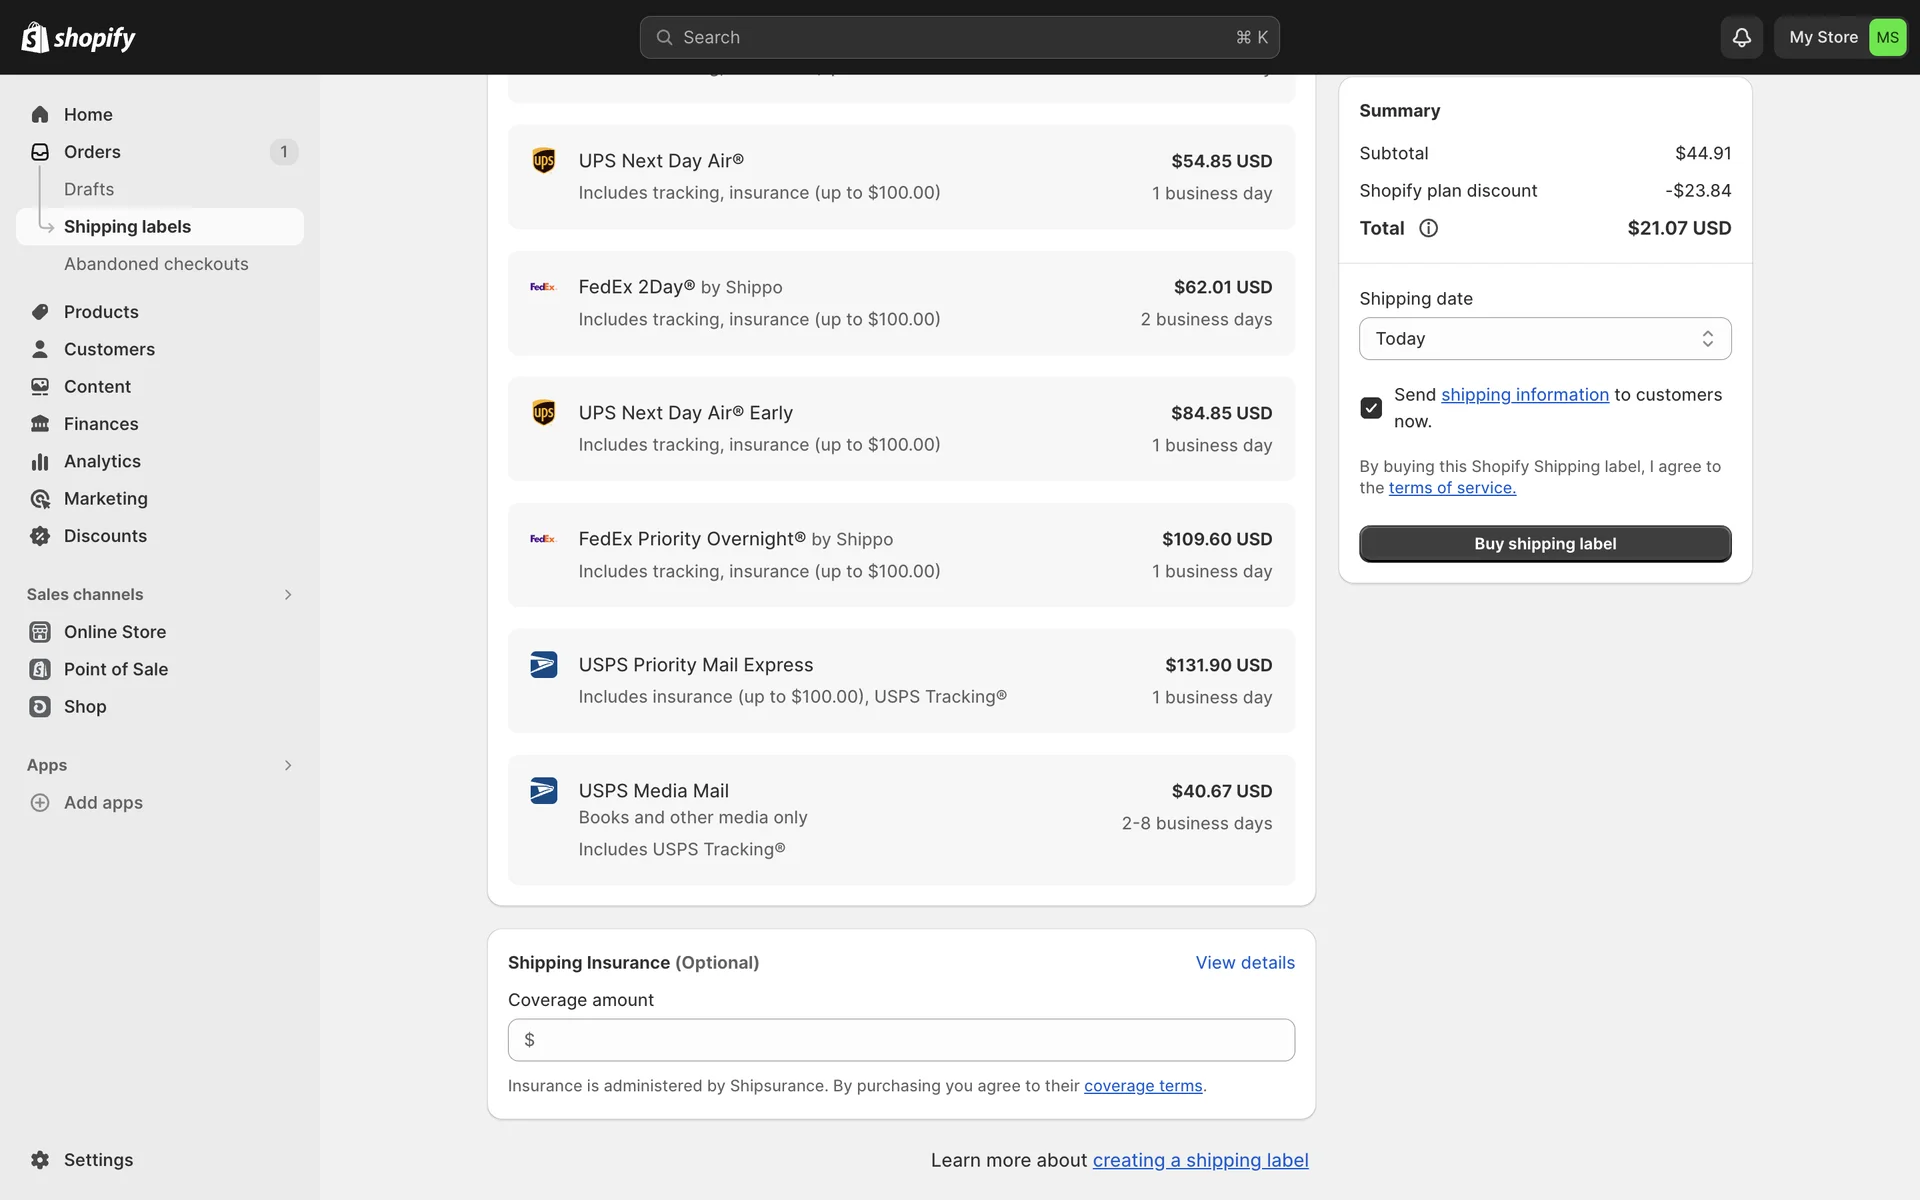Open Settings gear in sidebar
1920x1200 pixels.
pos(40,1160)
